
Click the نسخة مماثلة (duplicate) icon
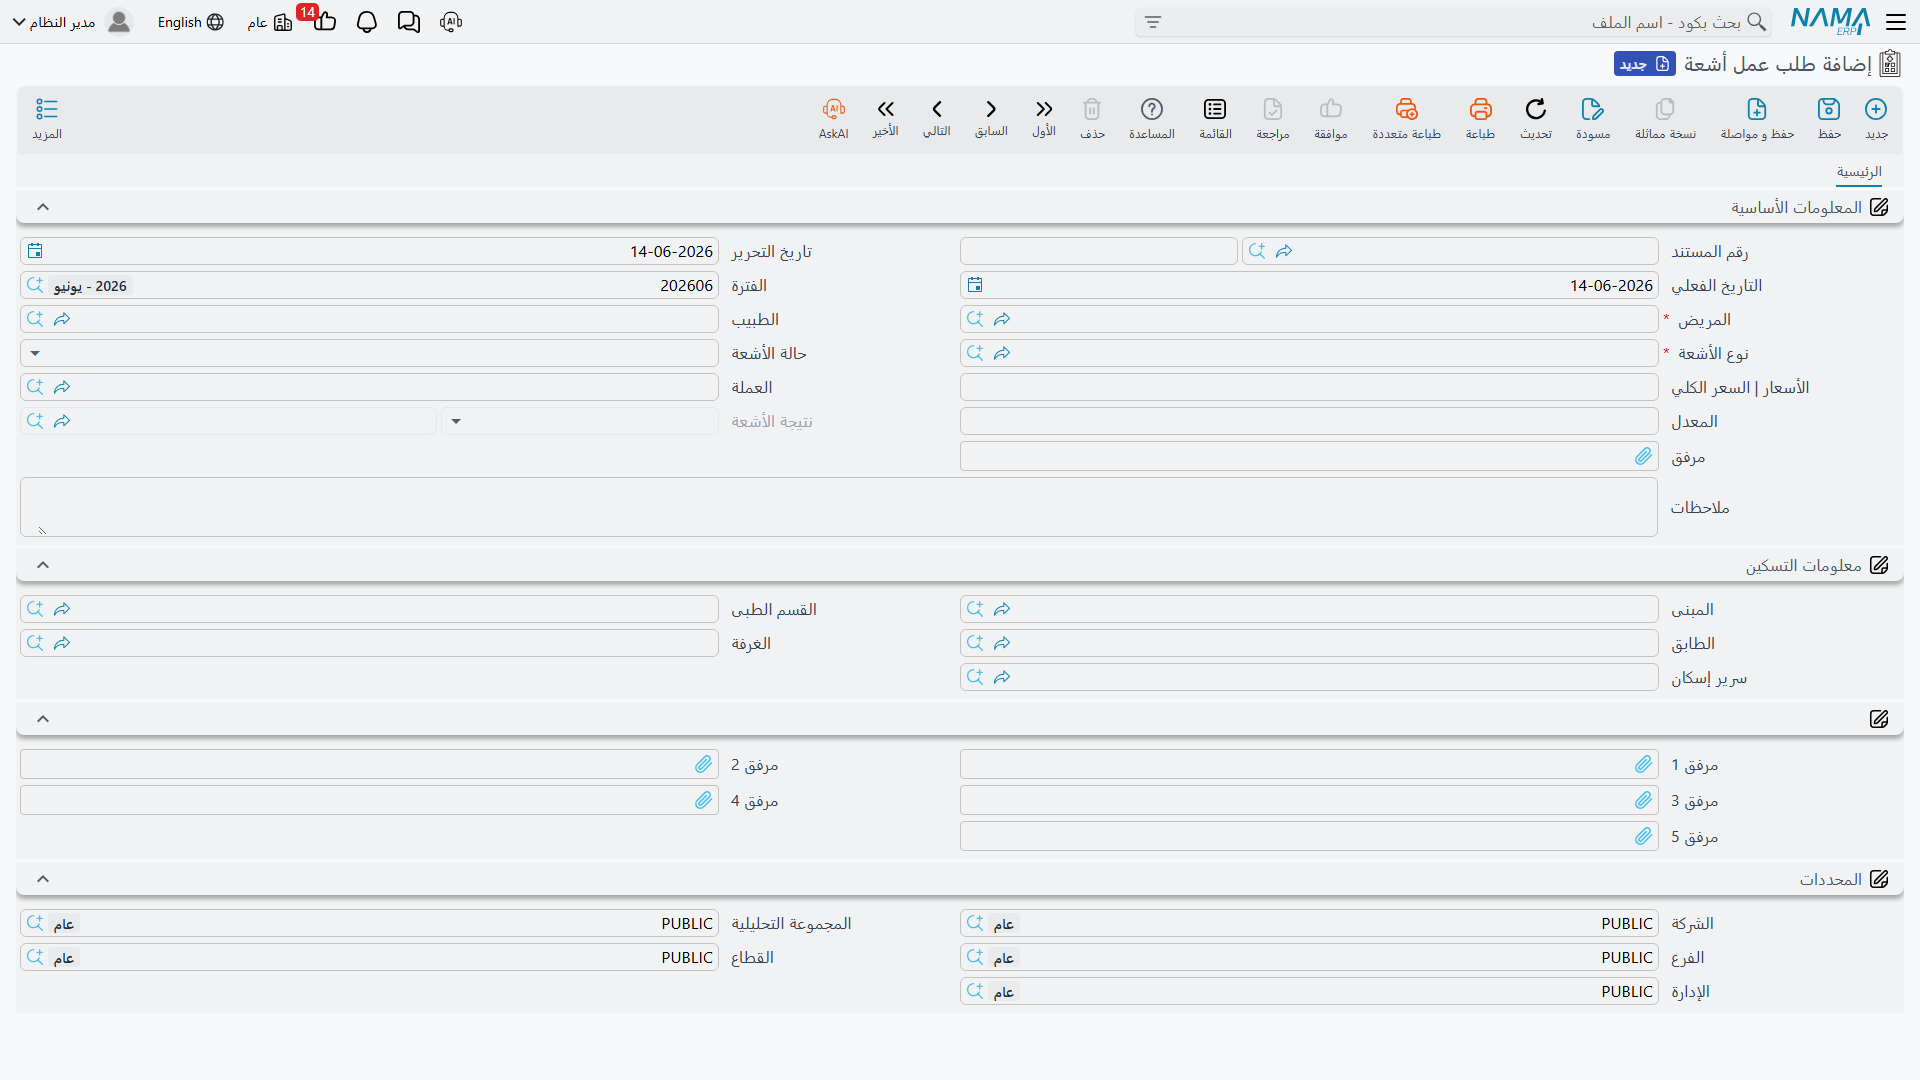(1665, 109)
